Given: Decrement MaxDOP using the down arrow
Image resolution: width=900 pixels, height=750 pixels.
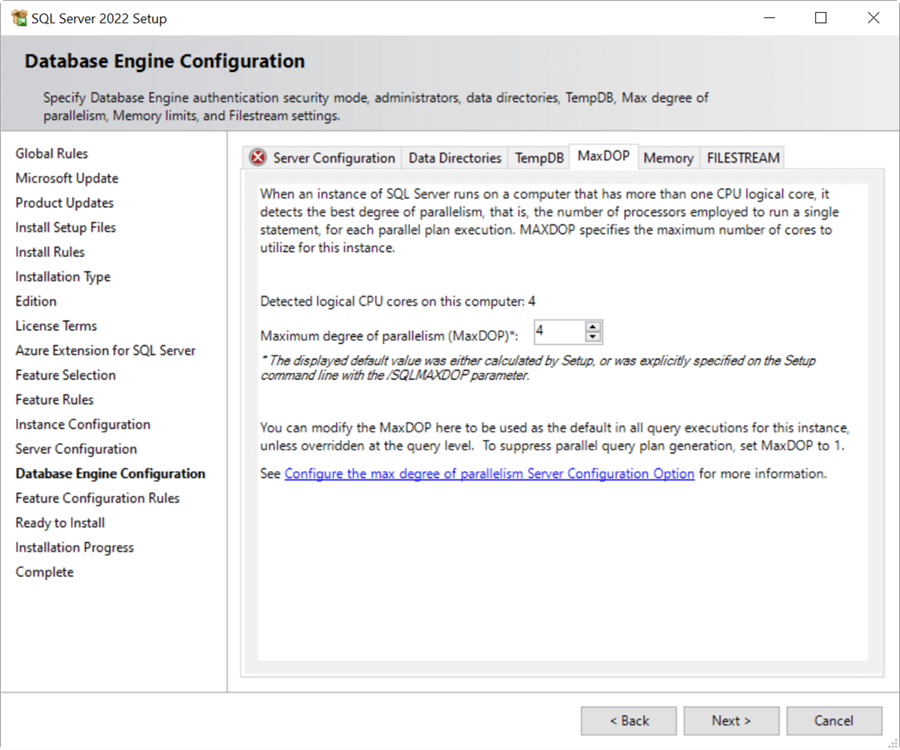Looking at the screenshot, I should pos(594,336).
